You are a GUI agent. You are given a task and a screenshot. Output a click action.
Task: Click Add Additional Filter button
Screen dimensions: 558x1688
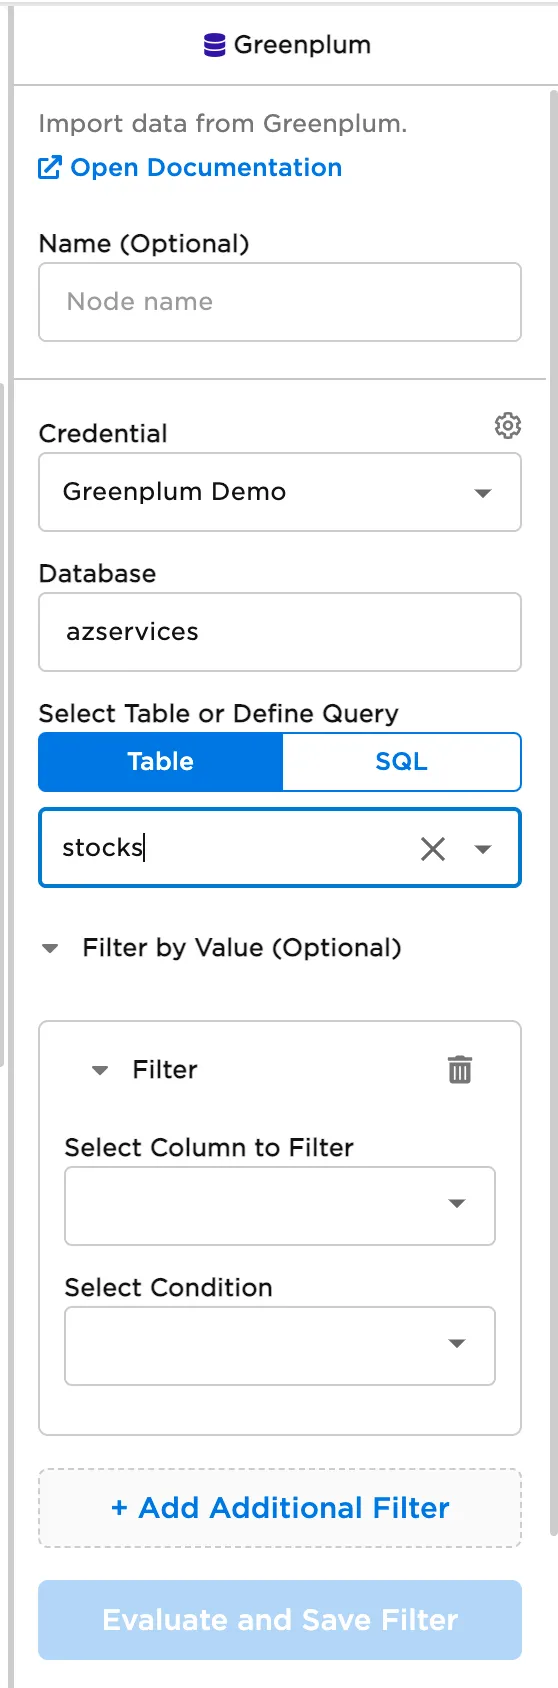click(x=280, y=1508)
